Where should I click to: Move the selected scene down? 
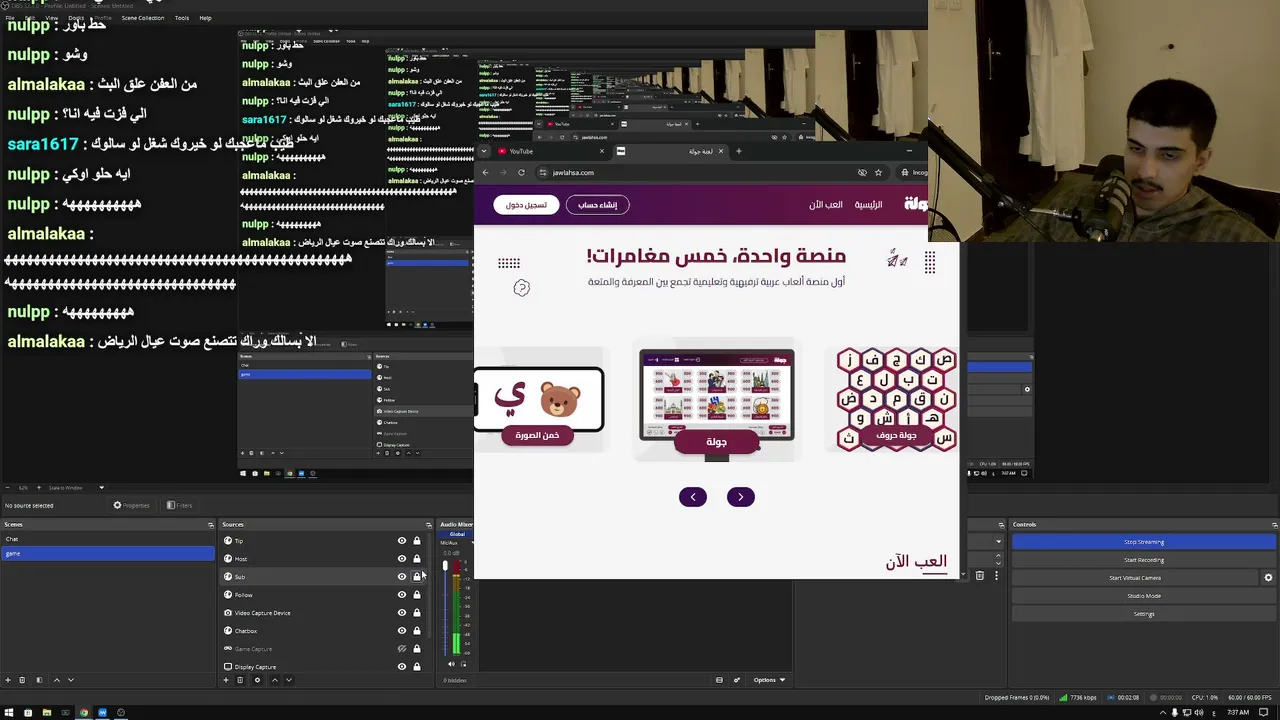(70, 680)
